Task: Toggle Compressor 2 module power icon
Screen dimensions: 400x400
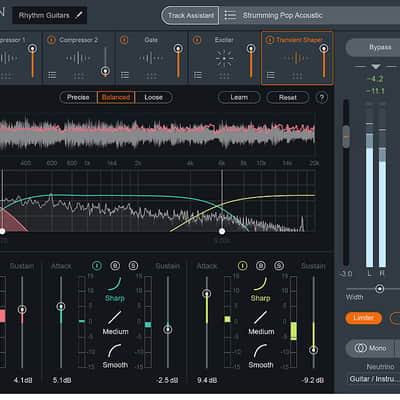Action: coord(51,40)
